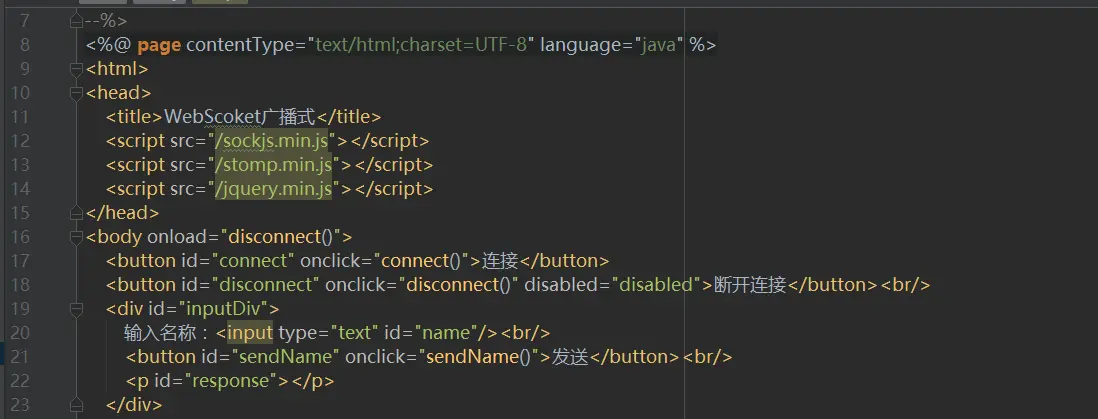Viewport: 1098px width, 419px height.
Task: Click line number 13 in the gutter
Action: pyautogui.click(x=20, y=165)
